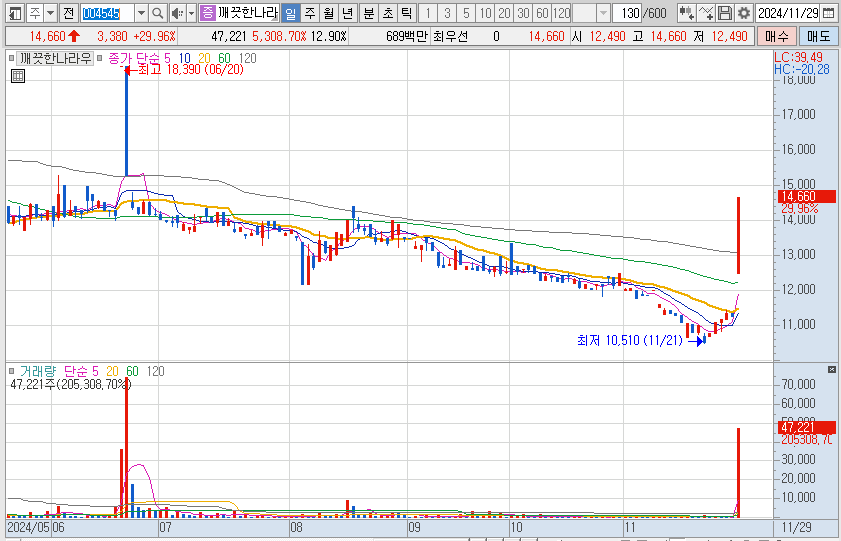841x541 pixels.
Task: Choose interval 20 button
Action: [504, 13]
